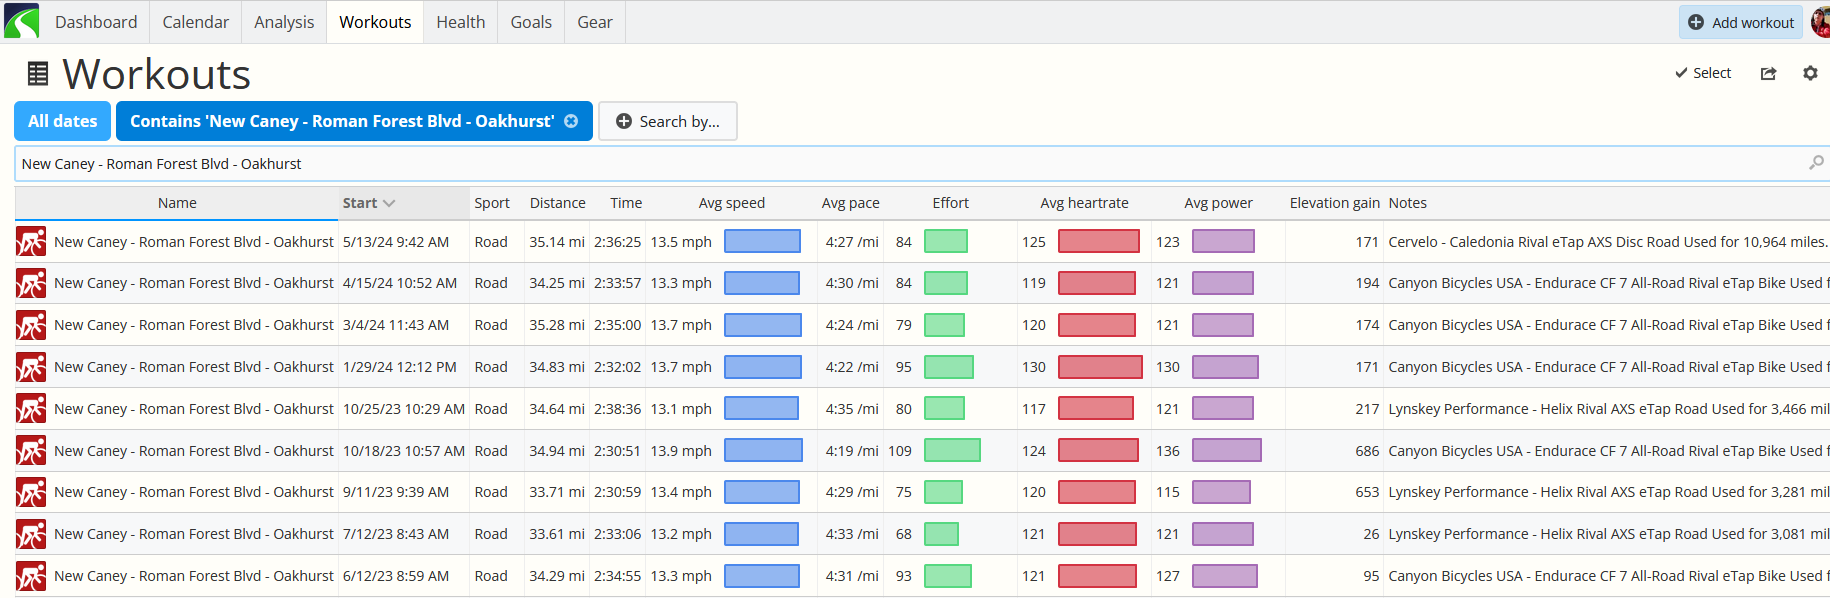Switch to the Analysis tab

284,22
